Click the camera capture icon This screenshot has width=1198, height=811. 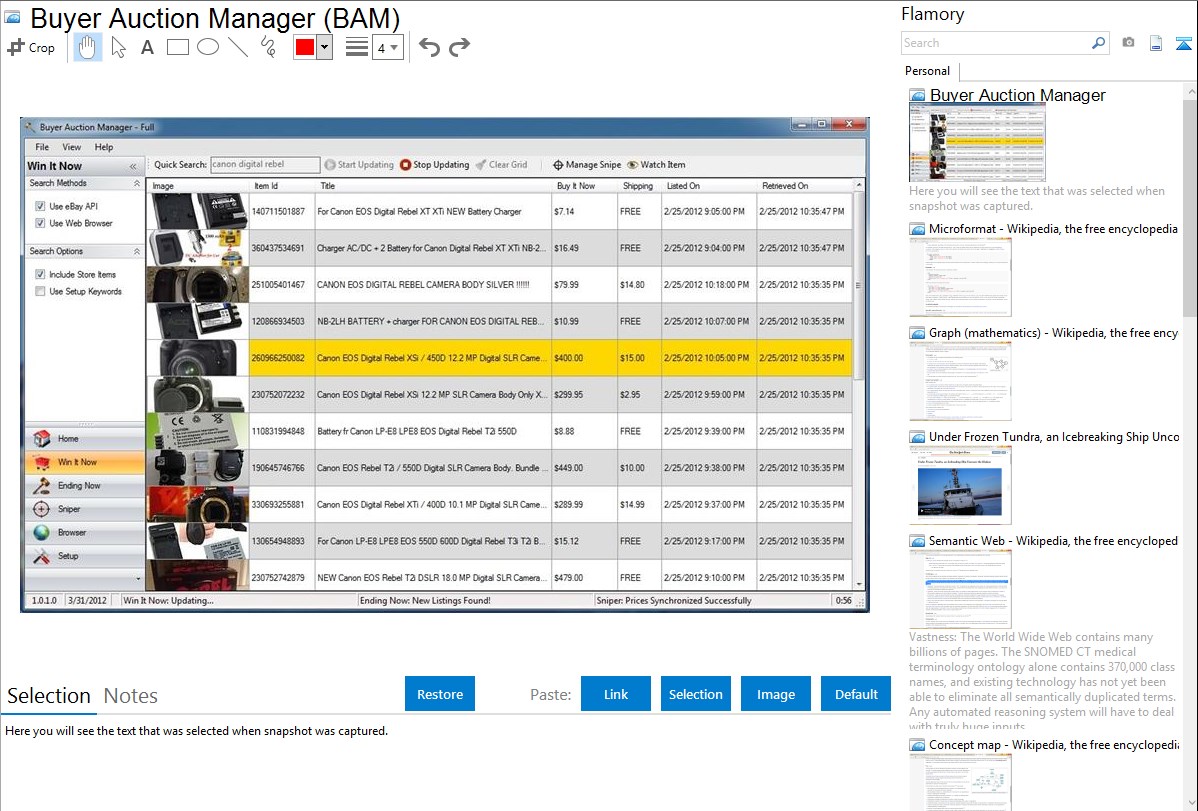[x=1128, y=43]
